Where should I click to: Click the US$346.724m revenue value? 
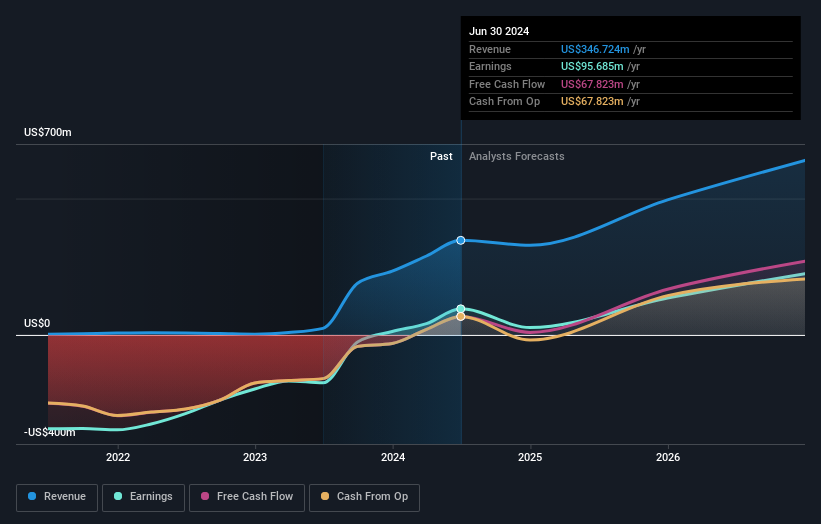pos(595,49)
